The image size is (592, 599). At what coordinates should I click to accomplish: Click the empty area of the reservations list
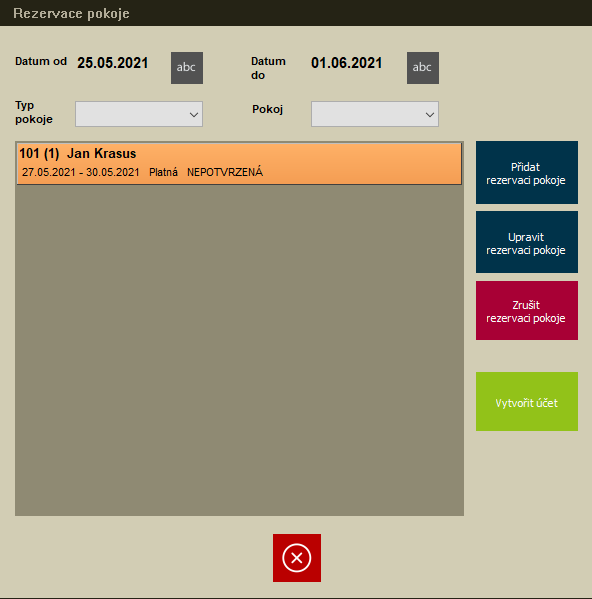tap(239, 350)
